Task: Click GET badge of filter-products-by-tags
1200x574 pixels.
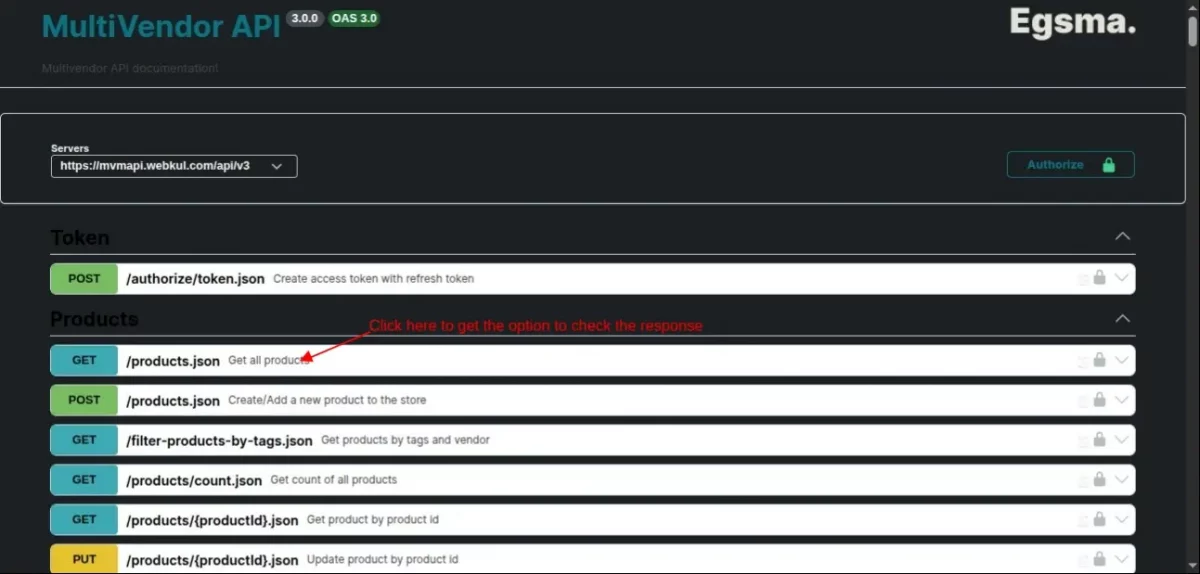Action: [84, 440]
